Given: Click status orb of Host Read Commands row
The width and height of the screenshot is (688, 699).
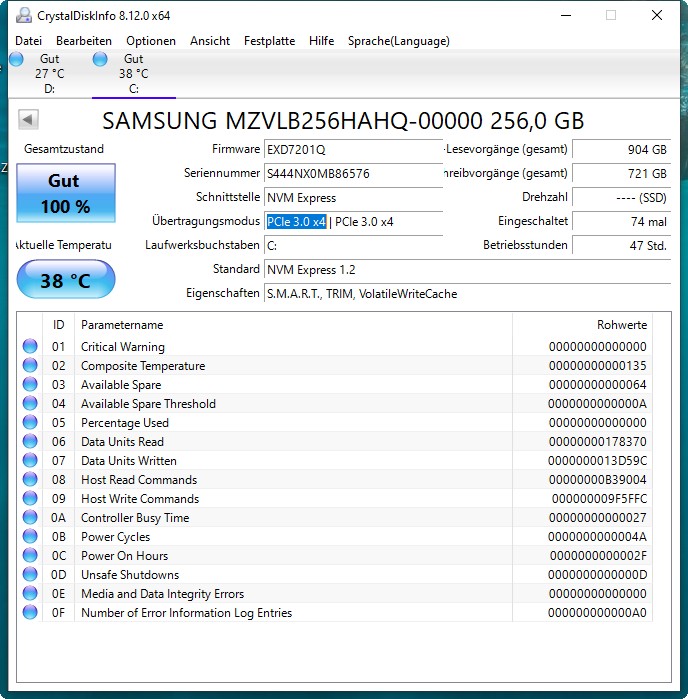Looking at the screenshot, I should [30, 479].
